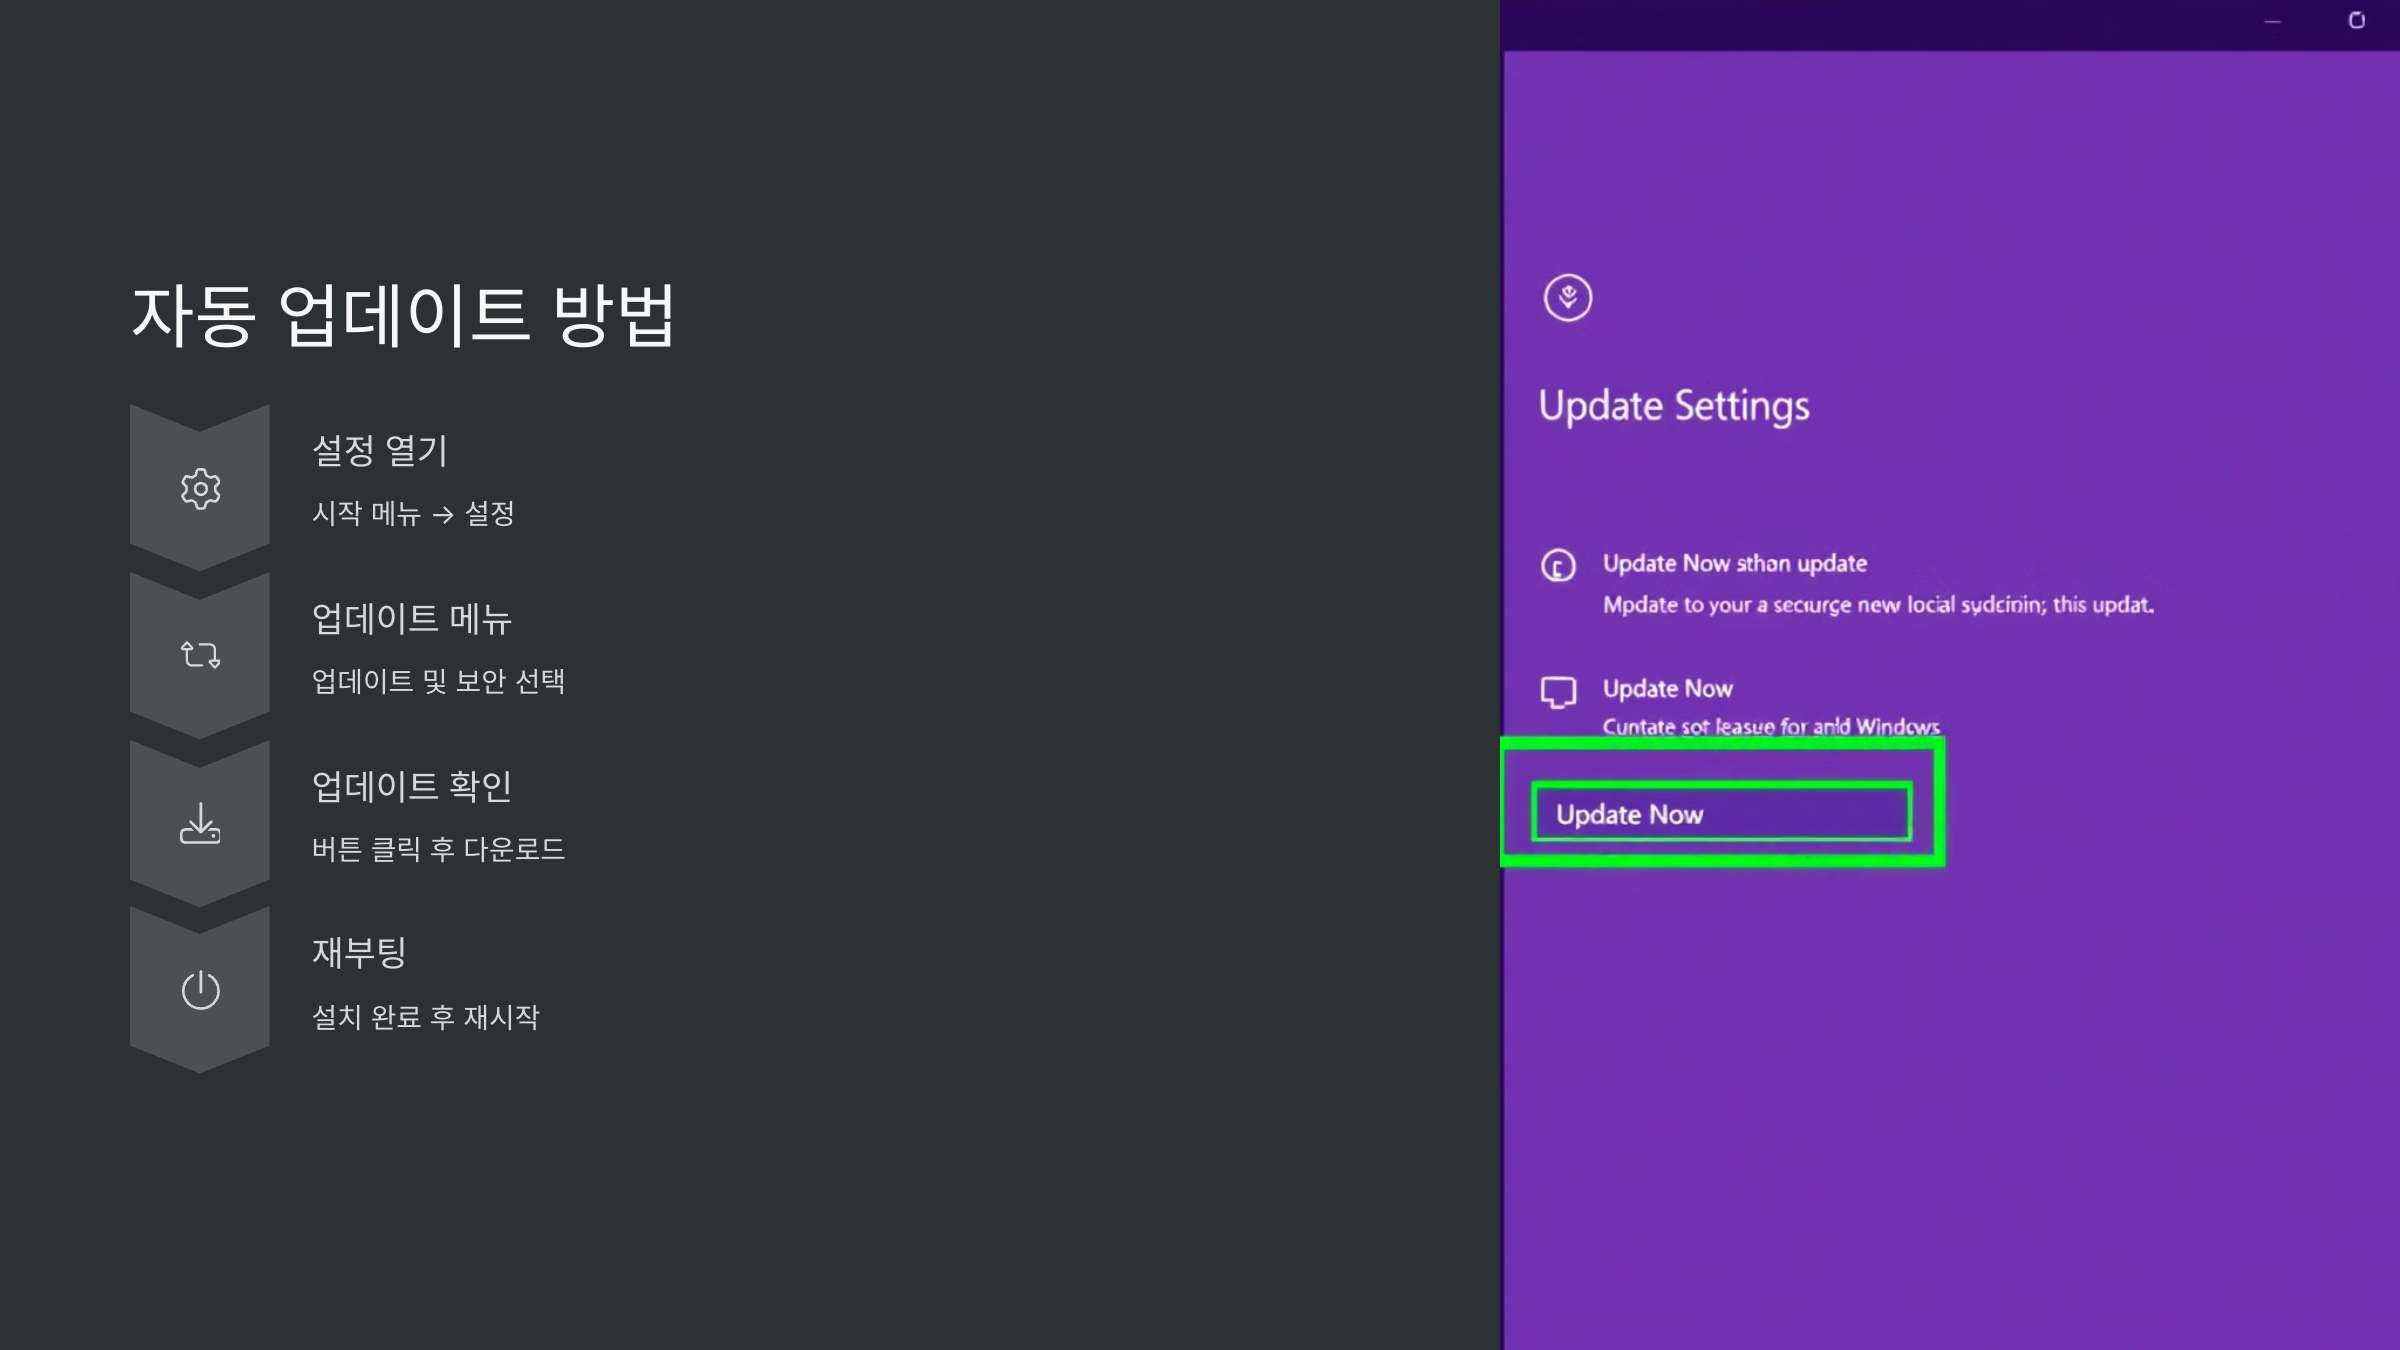
Task: Click the 시작 메뉴 → 설정 description
Action: (x=413, y=514)
